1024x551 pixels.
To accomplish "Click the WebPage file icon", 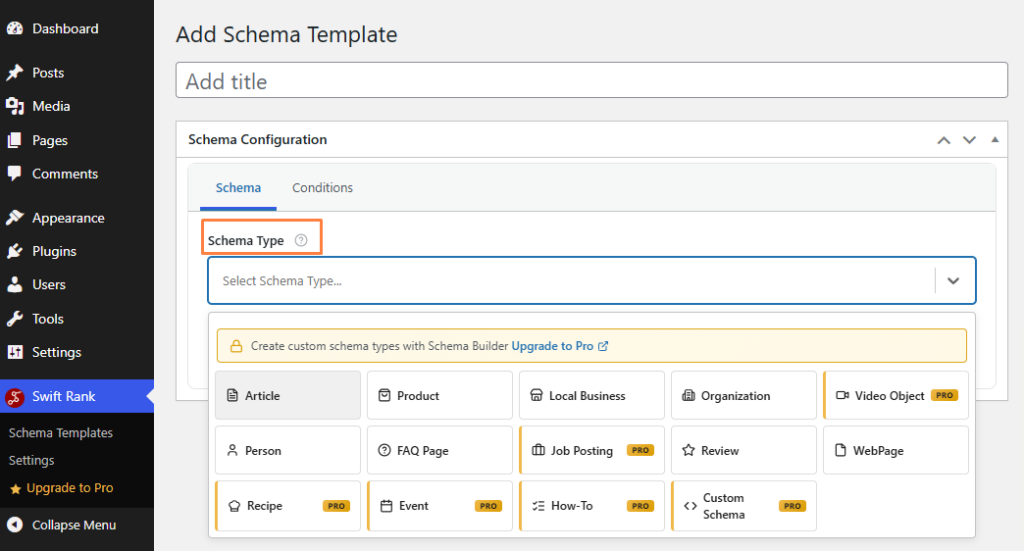I will [840, 450].
